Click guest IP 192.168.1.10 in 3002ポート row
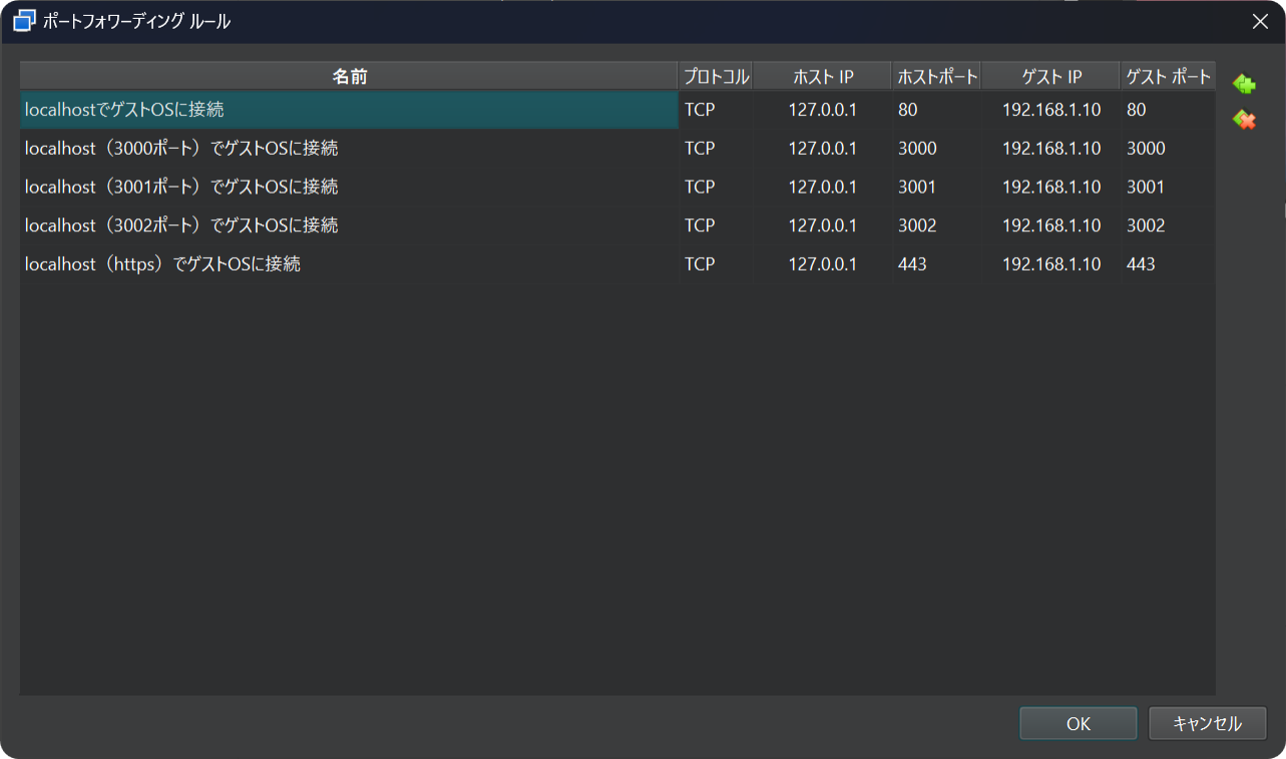 [x=1052, y=225]
